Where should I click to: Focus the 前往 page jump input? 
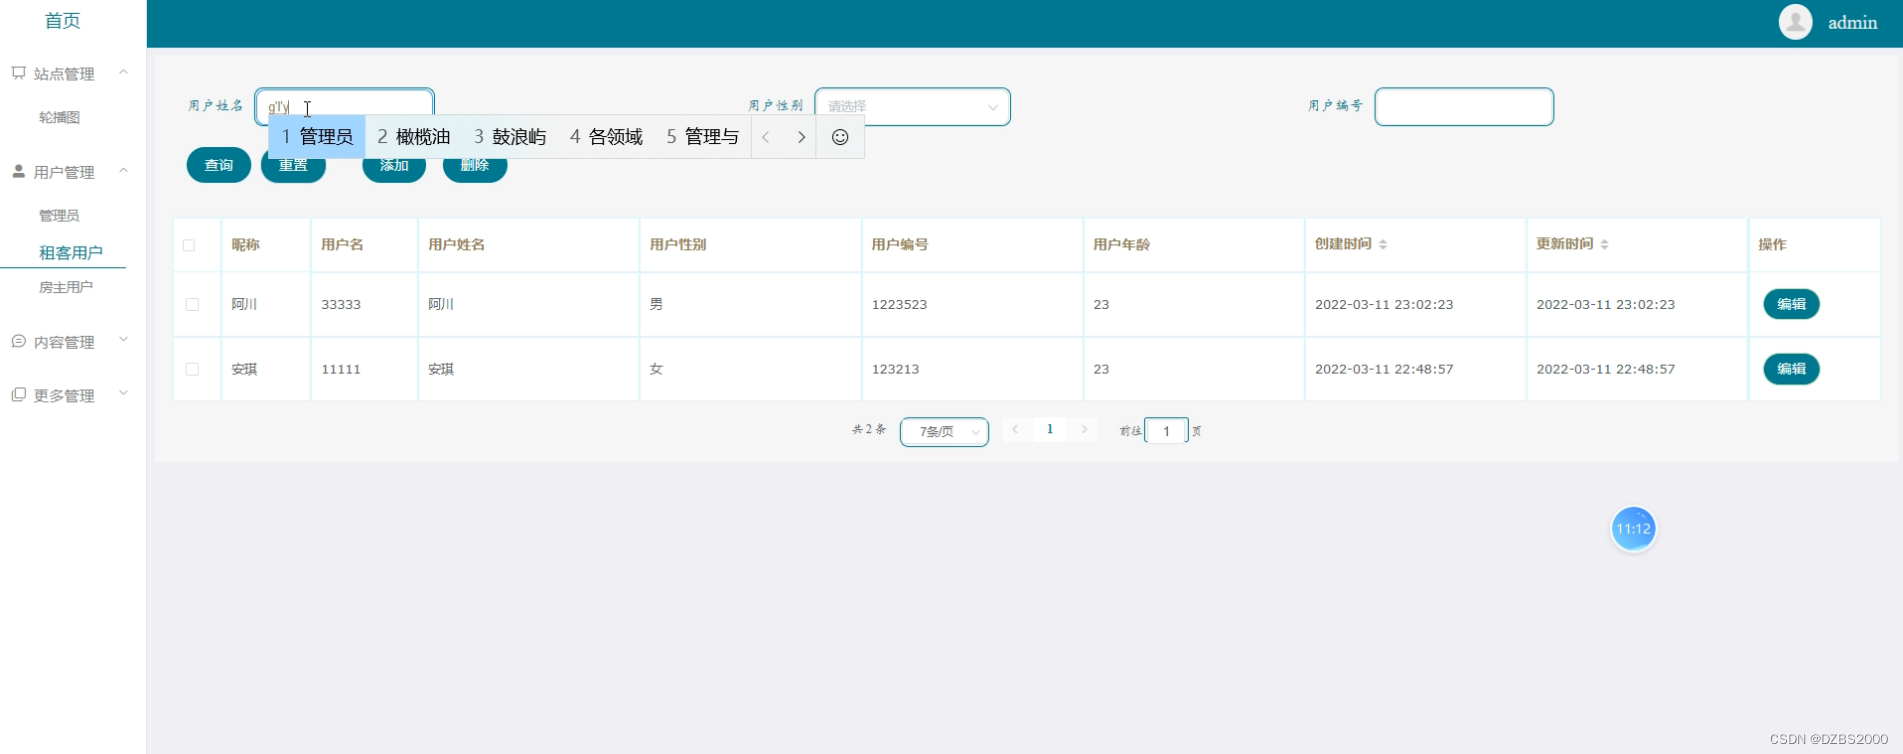(x=1166, y=431)
